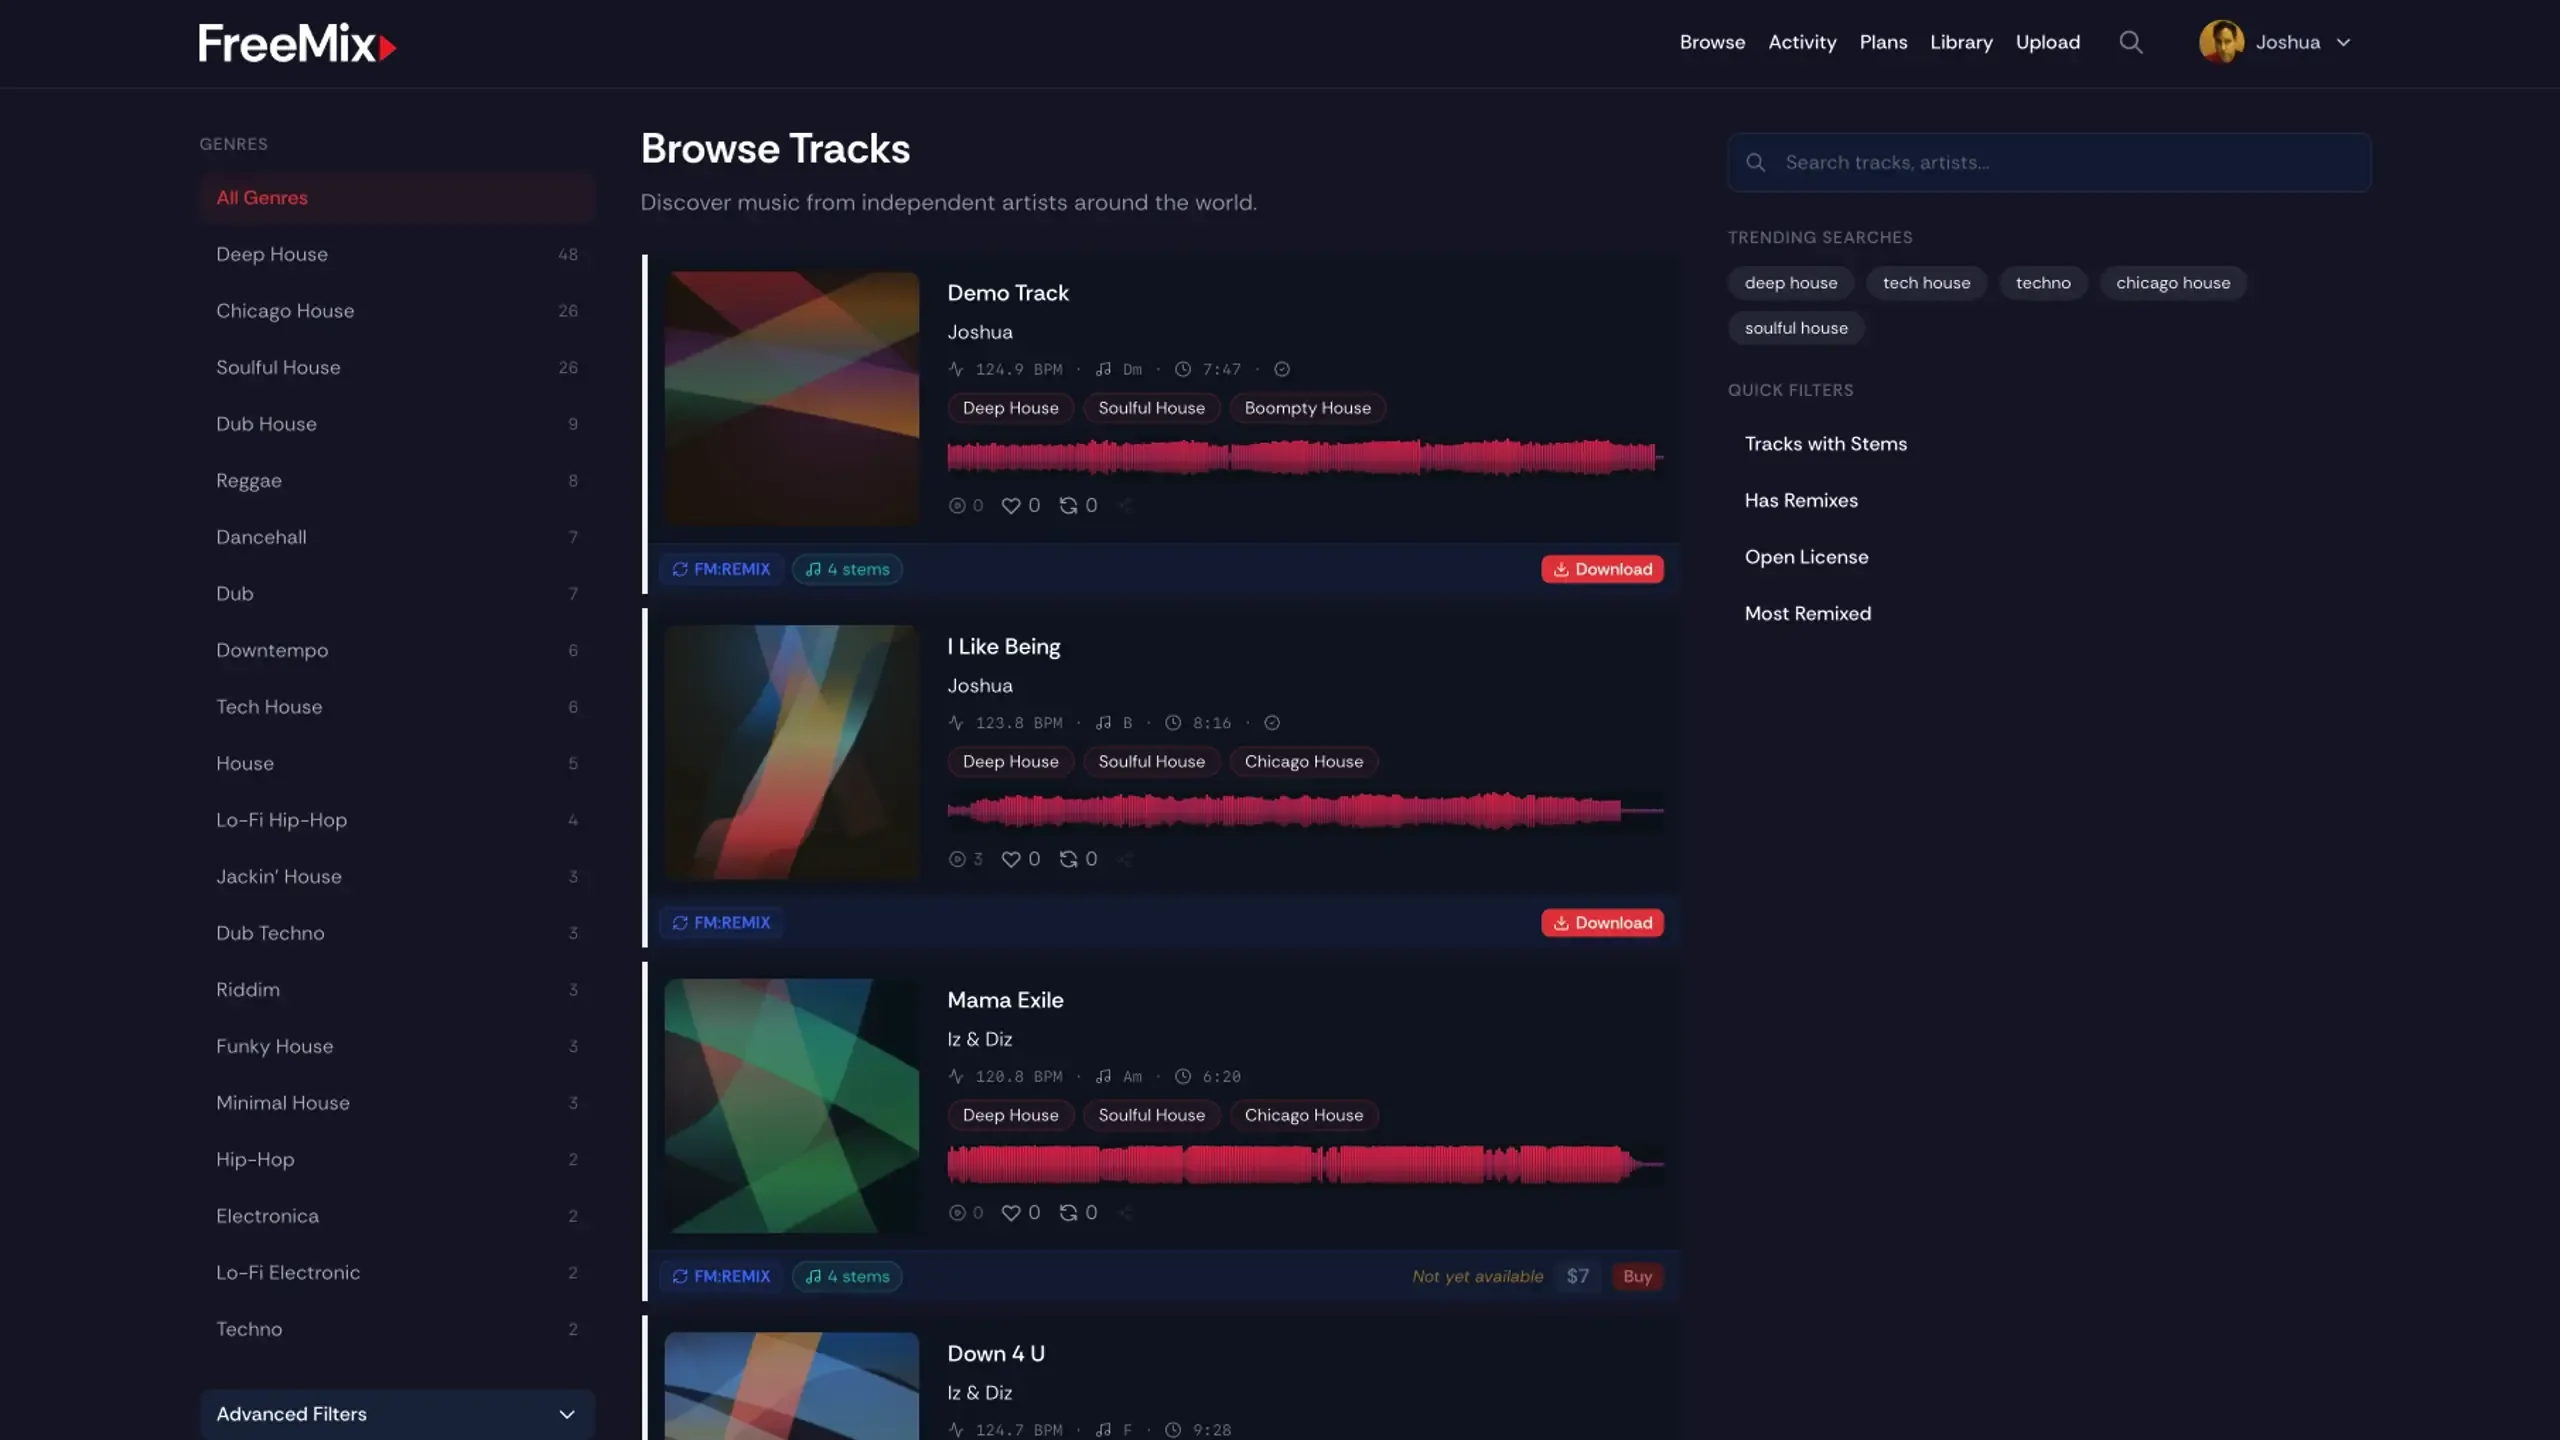This screenshot has height=1440, width=2560.
Task: Go to the Plans page
Action: (x=1883, y=42)
